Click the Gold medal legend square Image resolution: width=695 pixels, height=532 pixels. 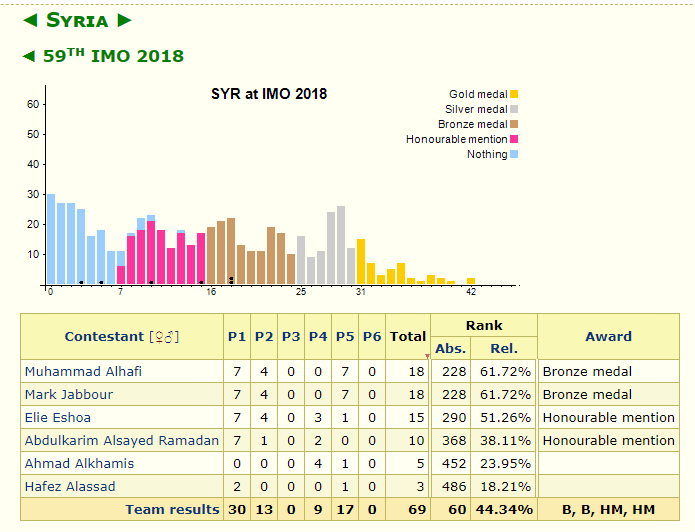pyautogui.click(x=514, y=94)
